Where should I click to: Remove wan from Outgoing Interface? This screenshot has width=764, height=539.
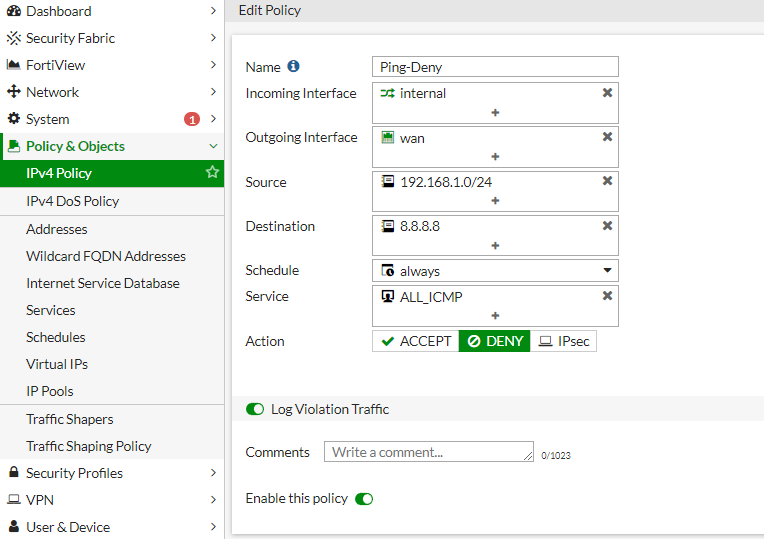pos(607,136)
